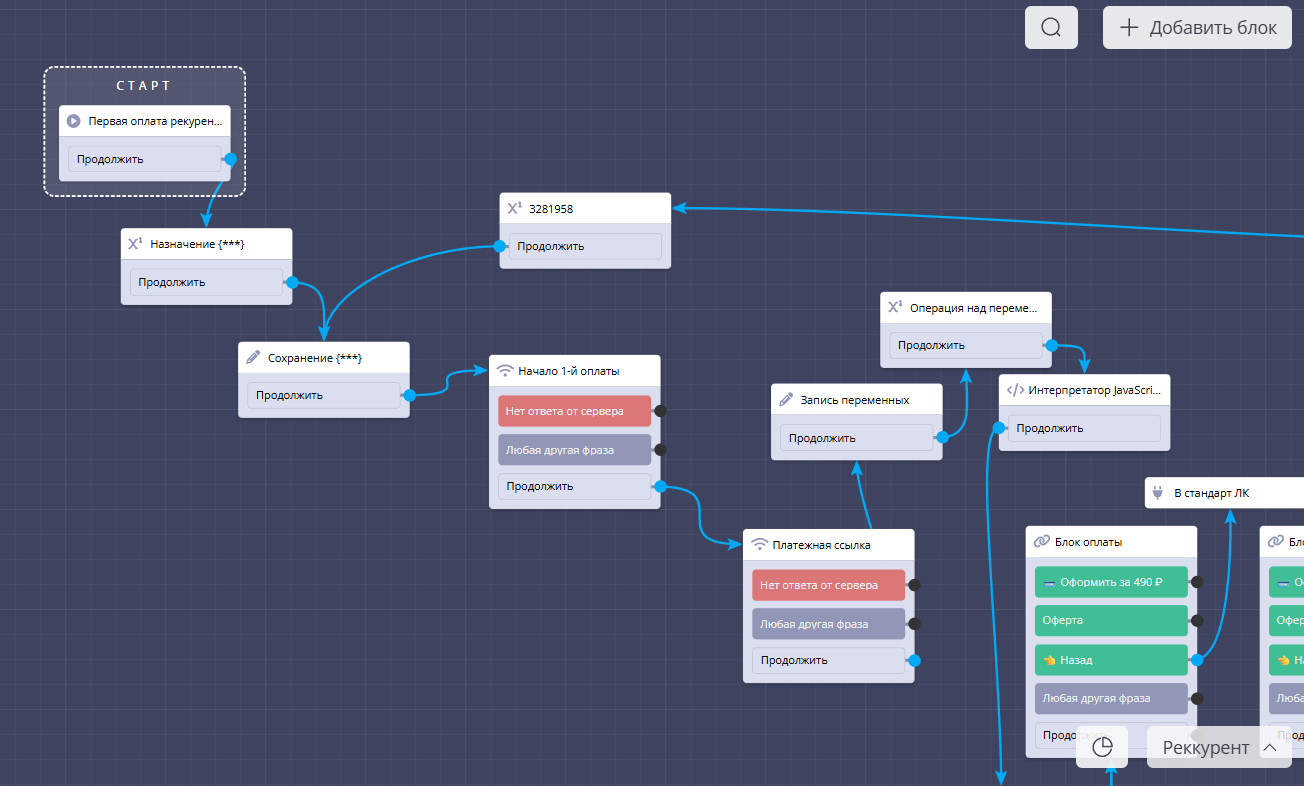This screenshot has height=786, width=1304.
Task: Click the link icon in 'Блок оплаты'
Action: click(1041, 541)
